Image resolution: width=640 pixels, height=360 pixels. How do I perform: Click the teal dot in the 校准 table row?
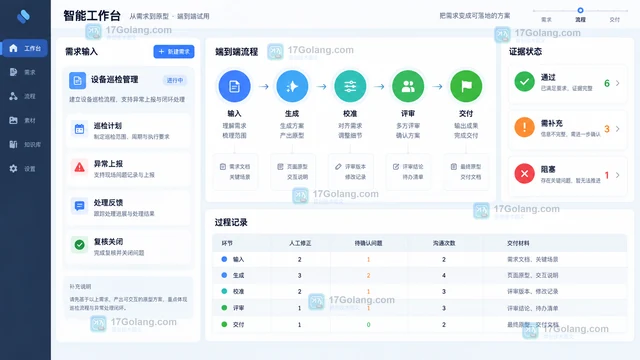pos(224,291)
